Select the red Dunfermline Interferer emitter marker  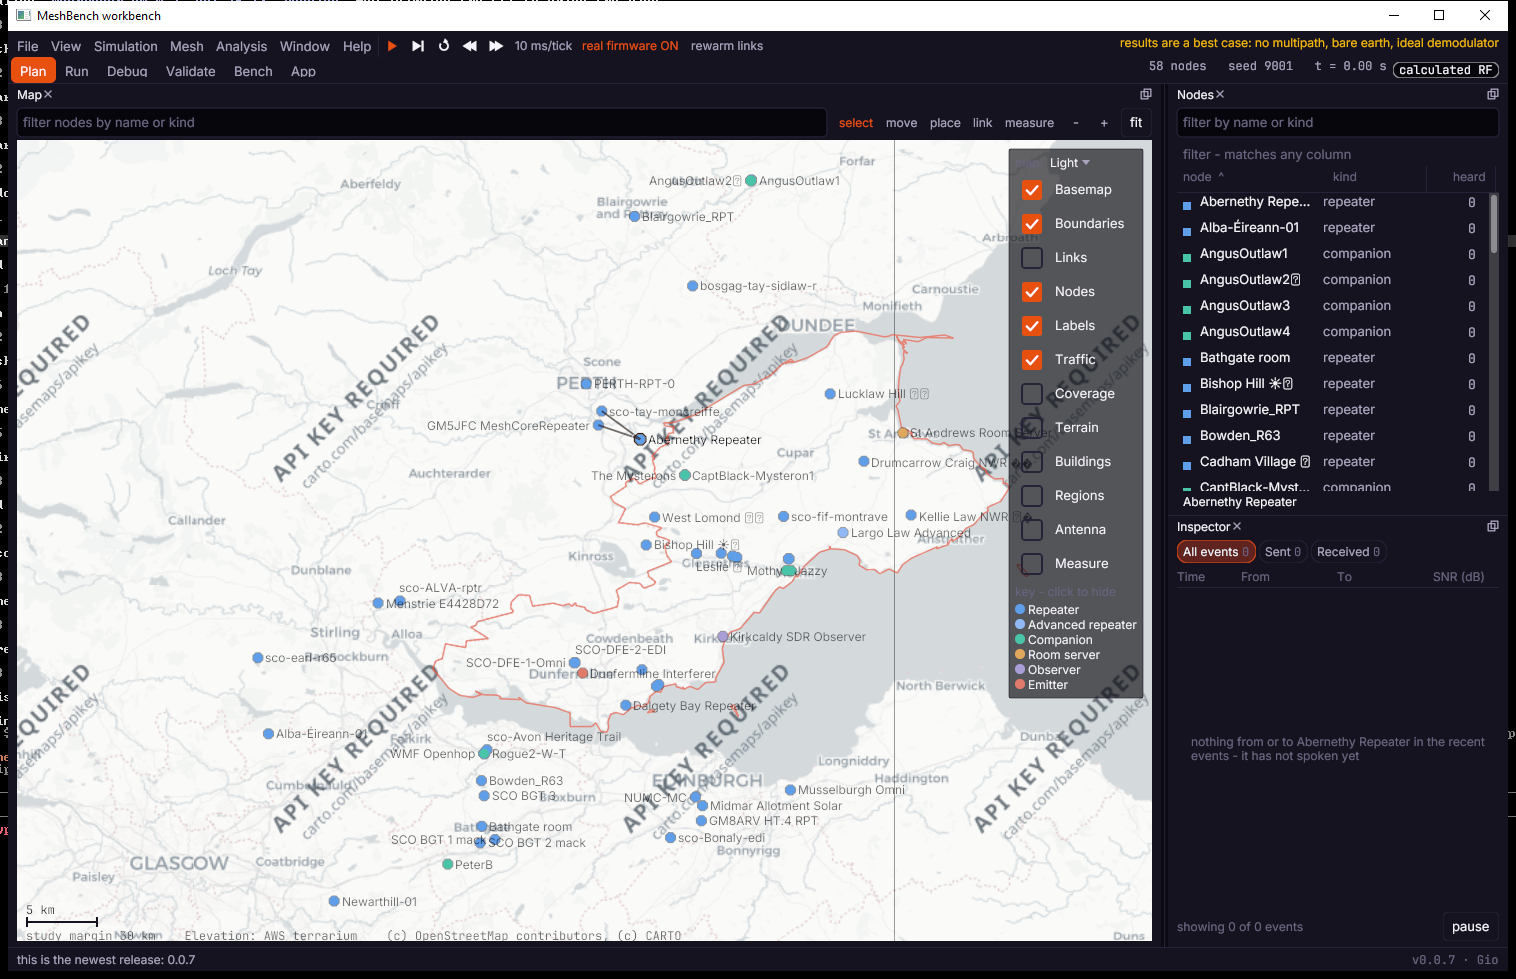click(x=583, y=673)
